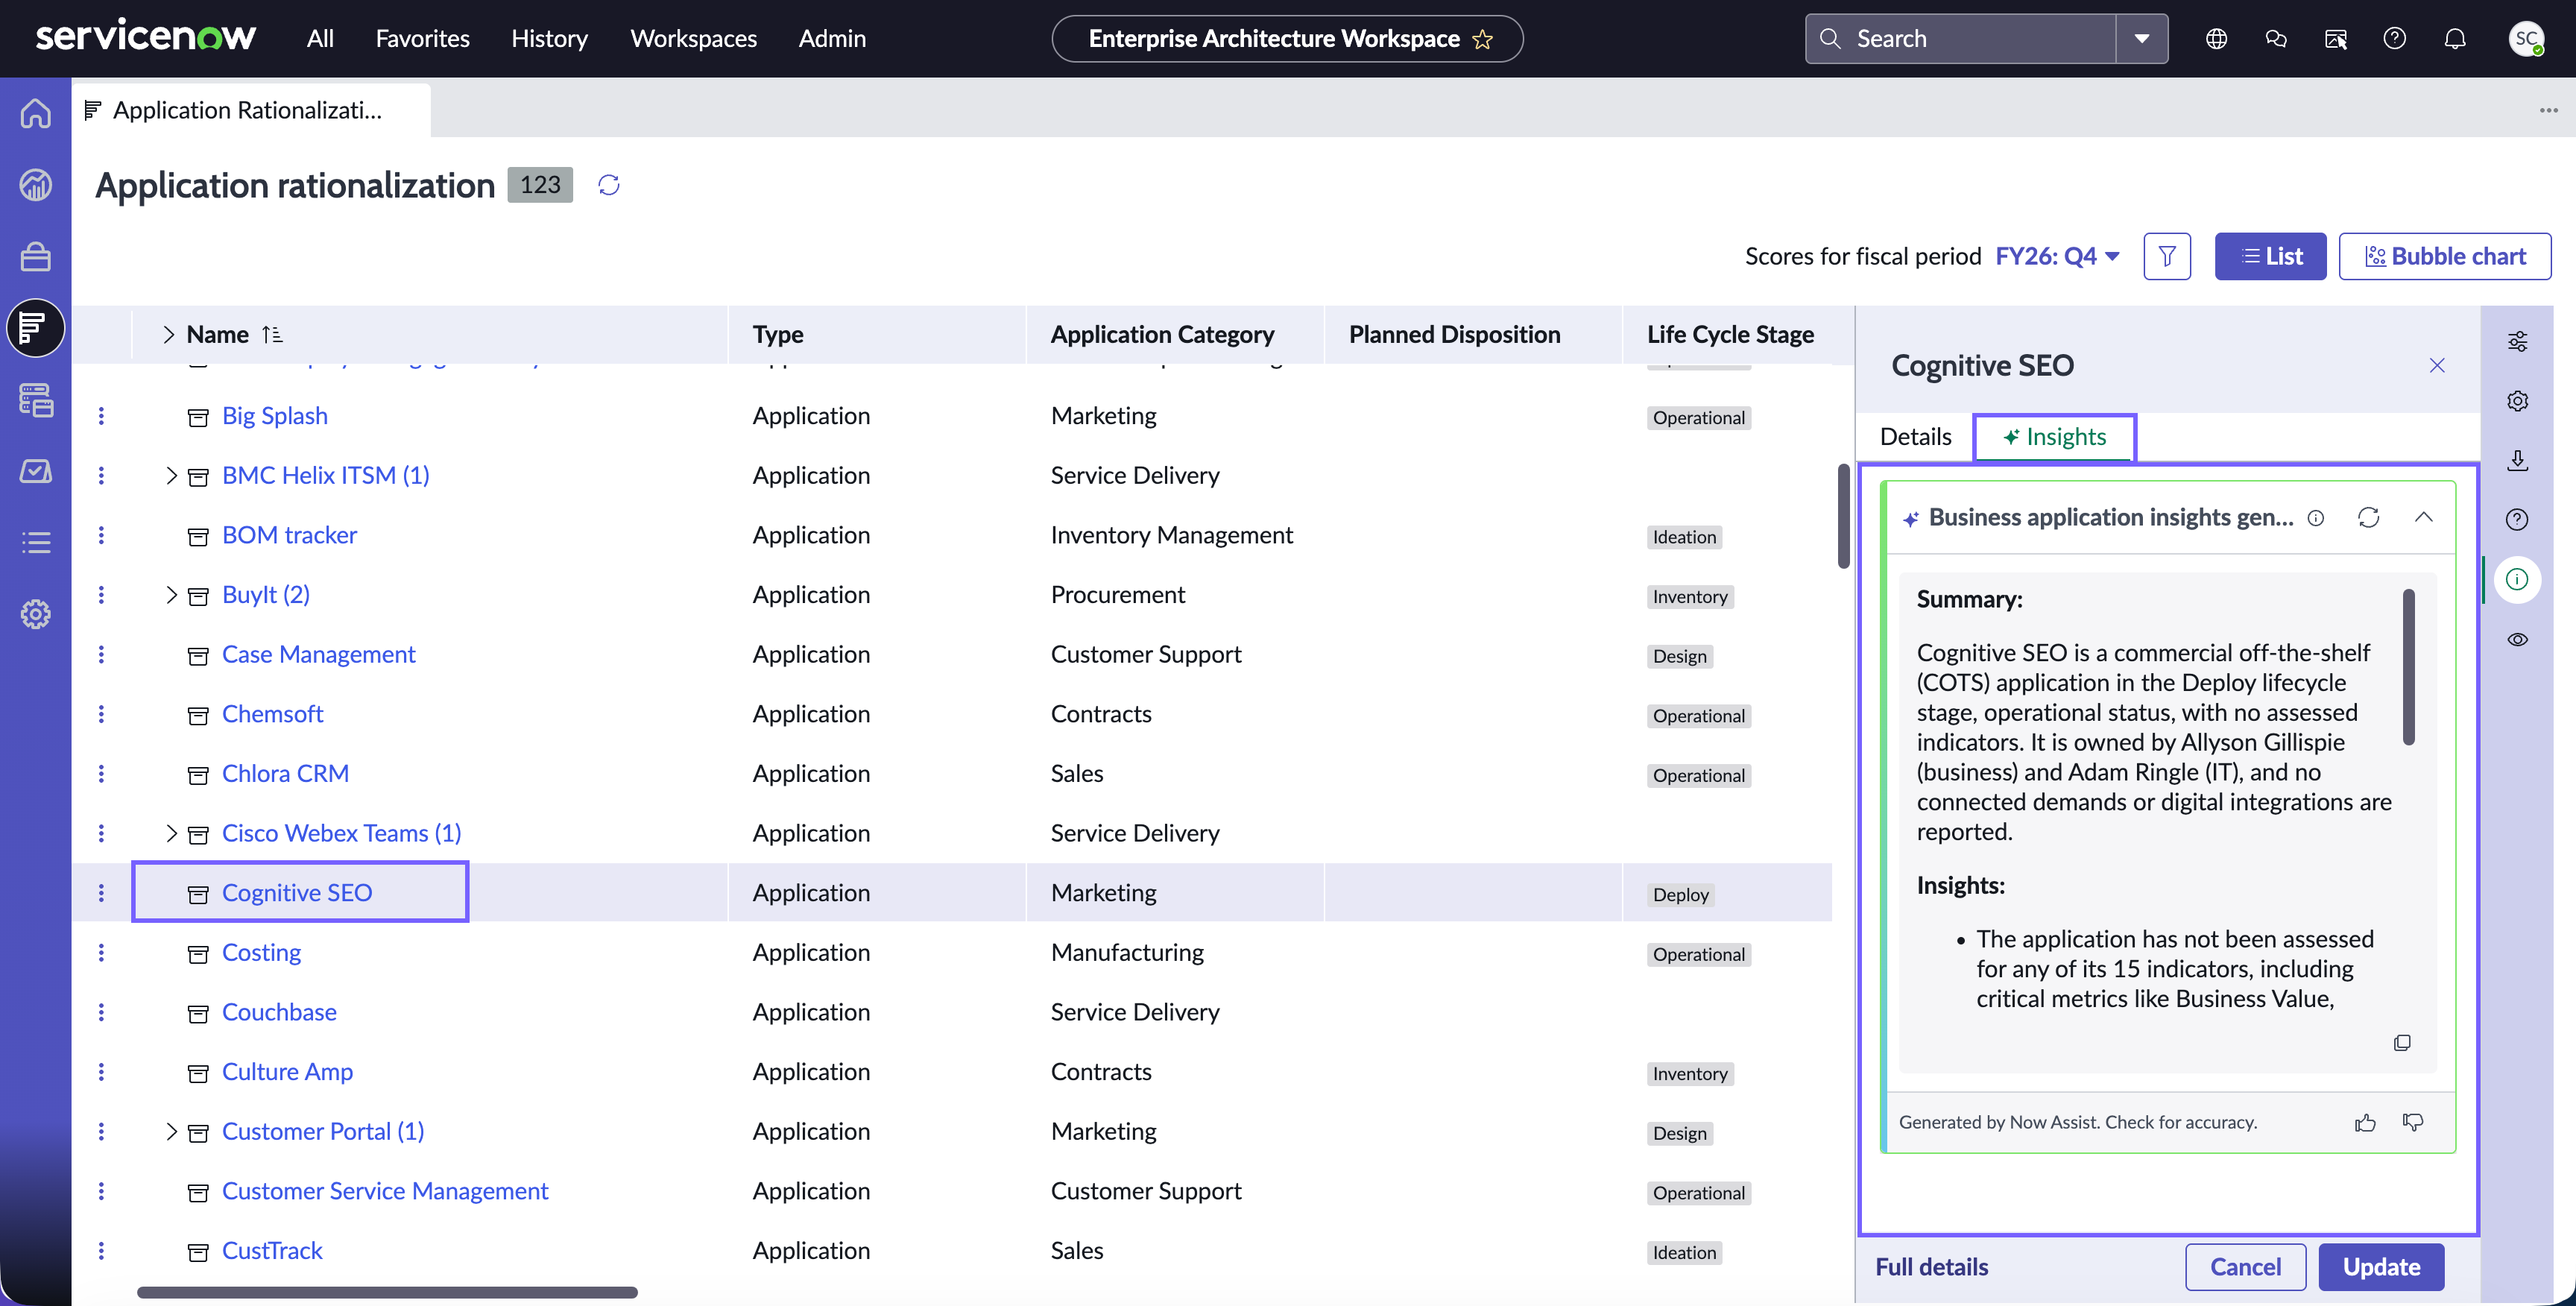Click the help icon in right rail
The width and height of the screenshot is (2576, 1306).
click(2517, 520)
